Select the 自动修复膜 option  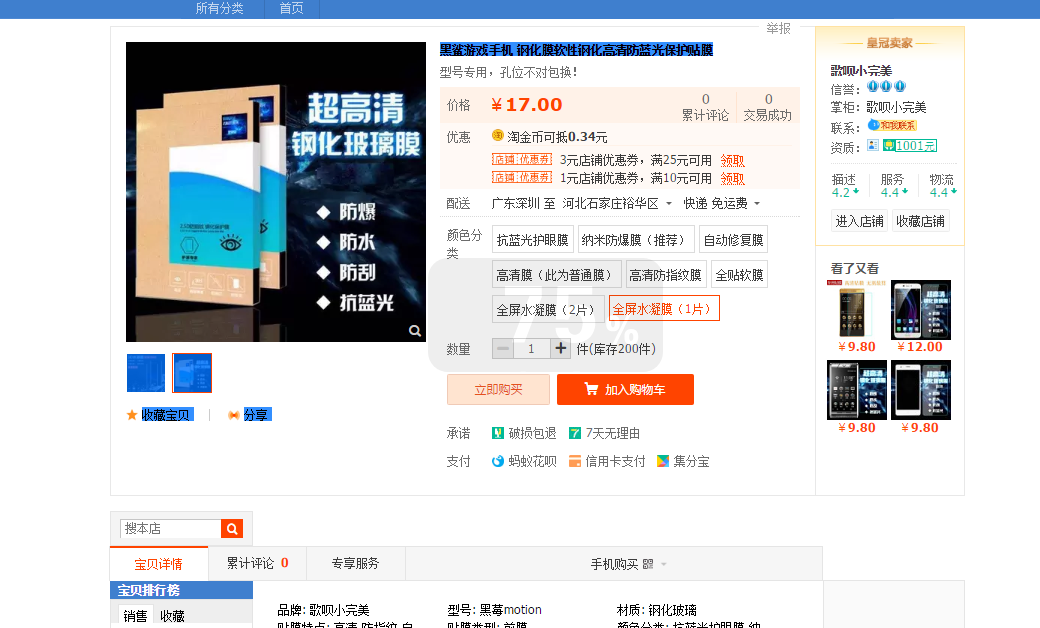click(x=733, y=240)
